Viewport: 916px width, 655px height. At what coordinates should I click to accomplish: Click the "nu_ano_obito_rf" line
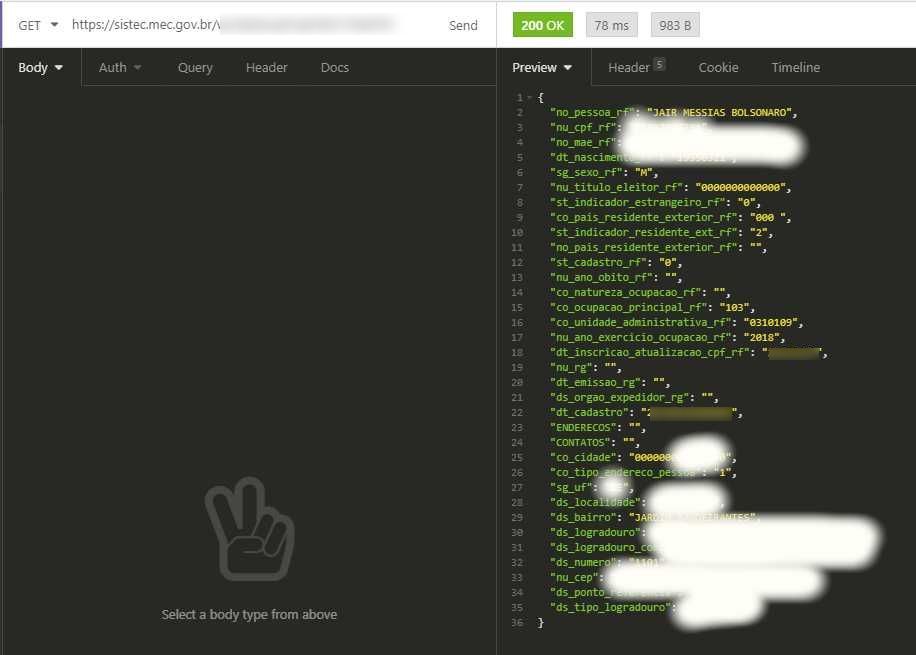tap(616, 277)
